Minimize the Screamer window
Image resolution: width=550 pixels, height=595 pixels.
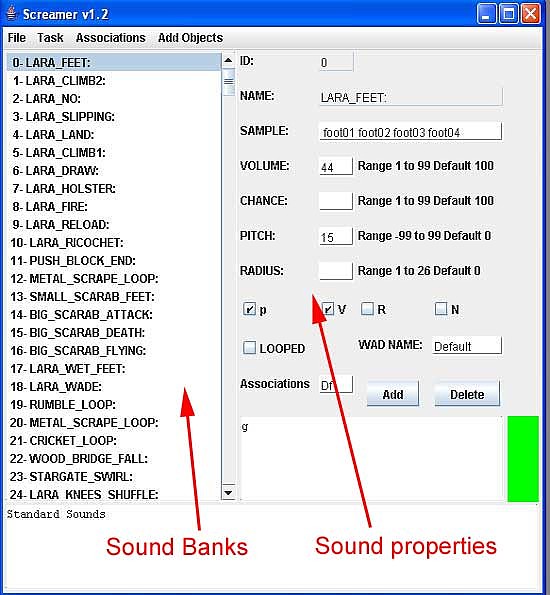click(486, 14)
